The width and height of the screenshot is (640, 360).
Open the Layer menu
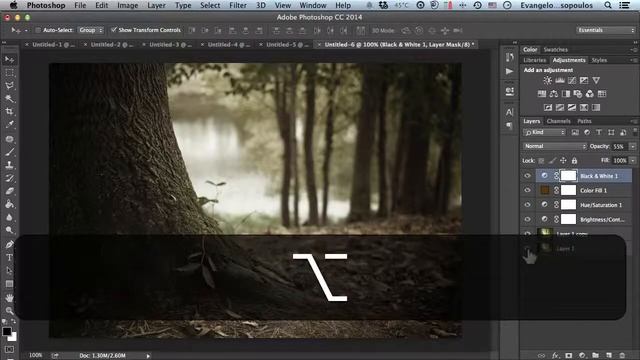156,5
